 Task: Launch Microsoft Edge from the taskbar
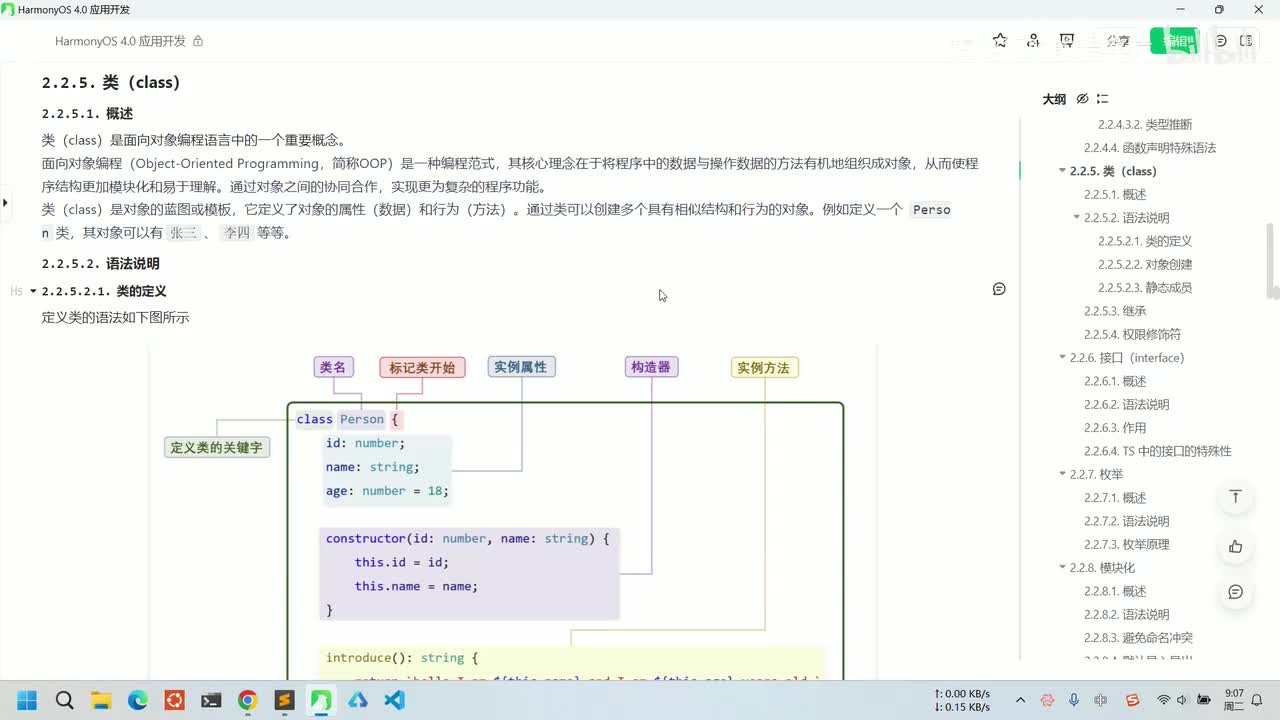pyautogui.click(x=137, y=700)
